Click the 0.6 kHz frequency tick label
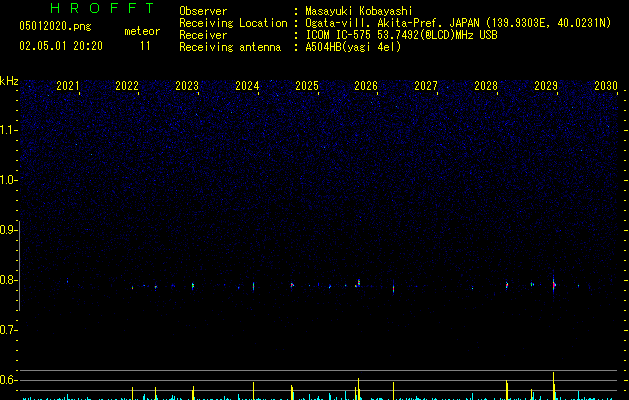Image resolution: width=629 pixels, height=400 pixels. (x=8, y=380)
